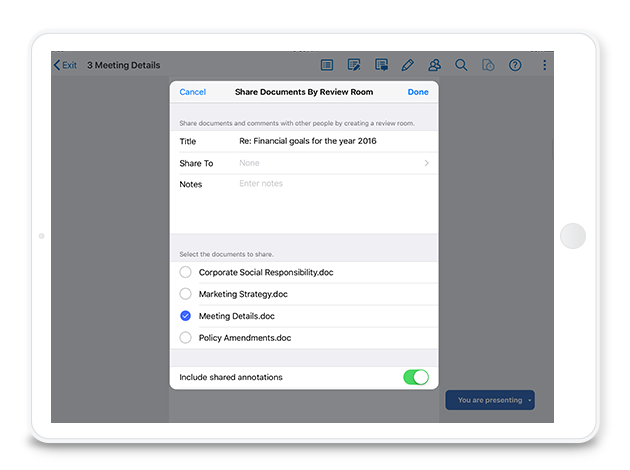Edit the Title field text
Image resolution: width=630 pixels, height=470 pixels.
[308, 141]
